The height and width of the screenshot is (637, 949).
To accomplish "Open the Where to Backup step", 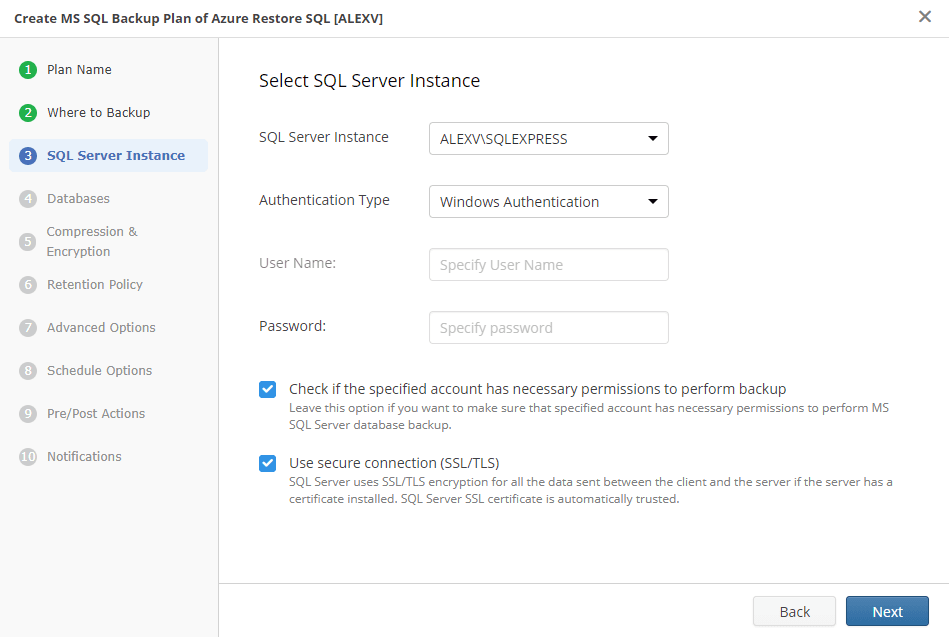I will 98,113.
